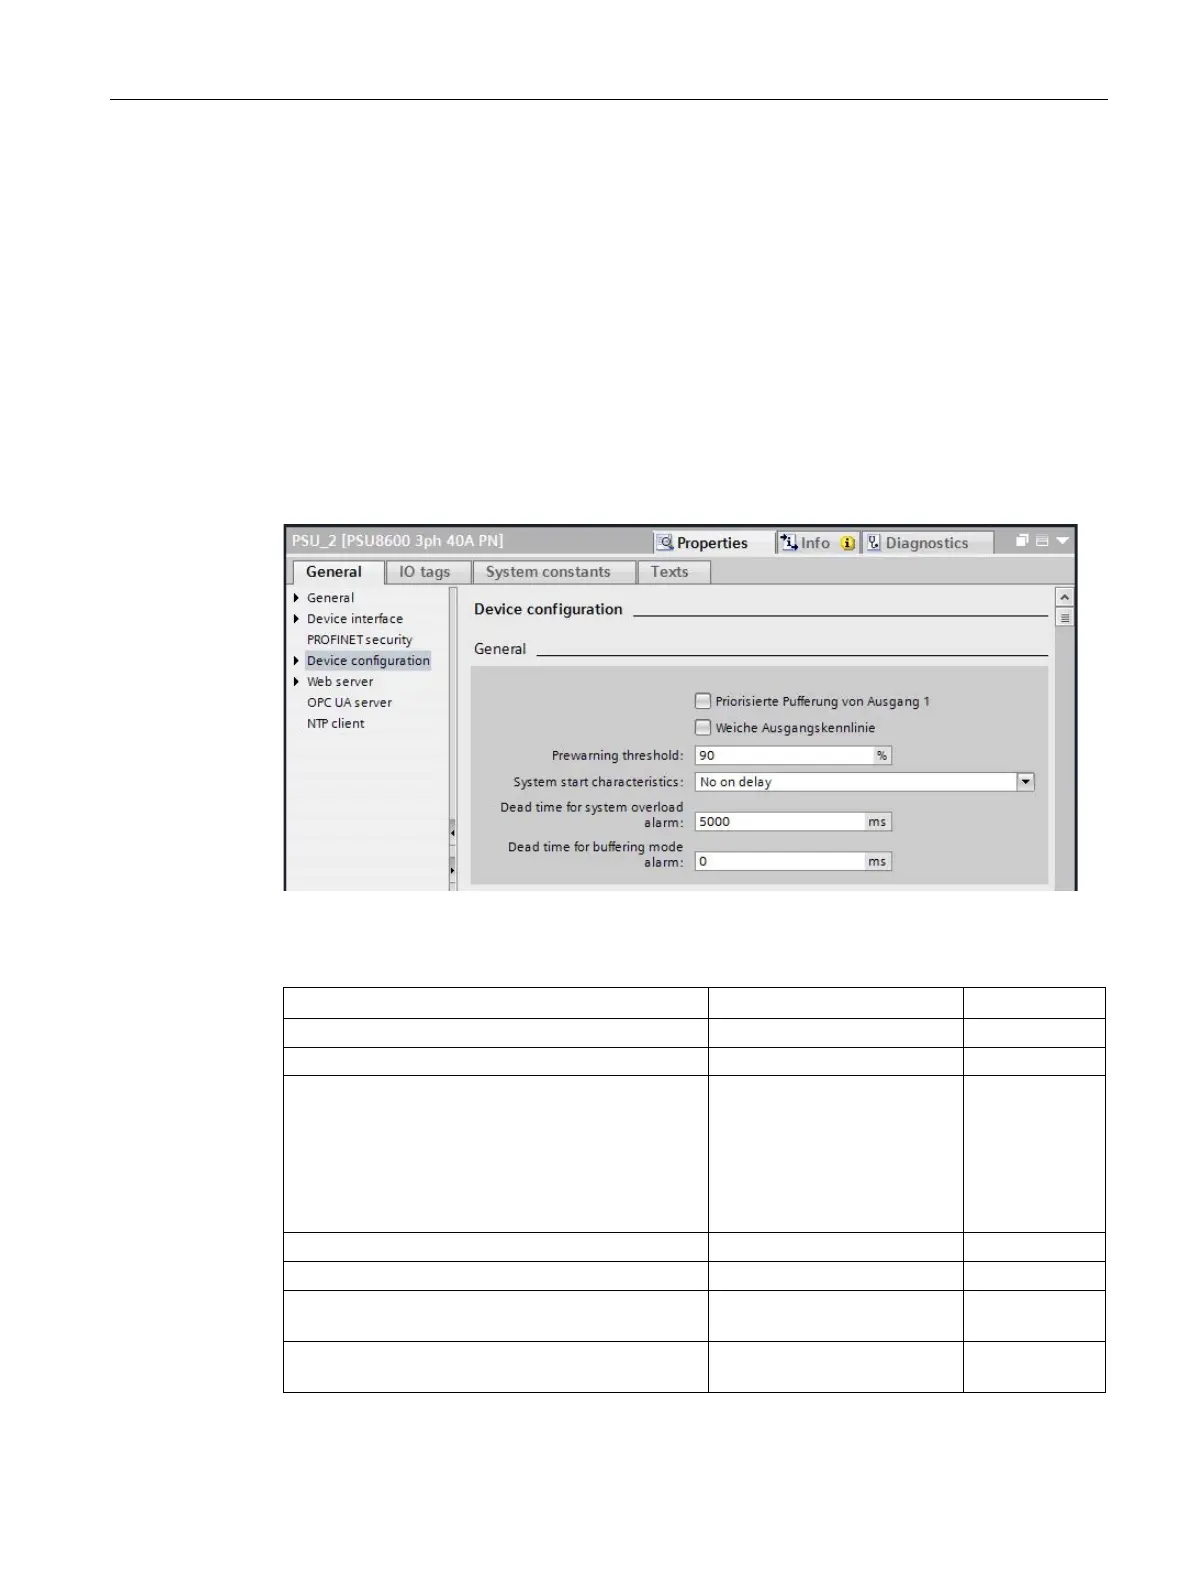
Task: Select Device interface tree entry
Action: click(355, 619)
